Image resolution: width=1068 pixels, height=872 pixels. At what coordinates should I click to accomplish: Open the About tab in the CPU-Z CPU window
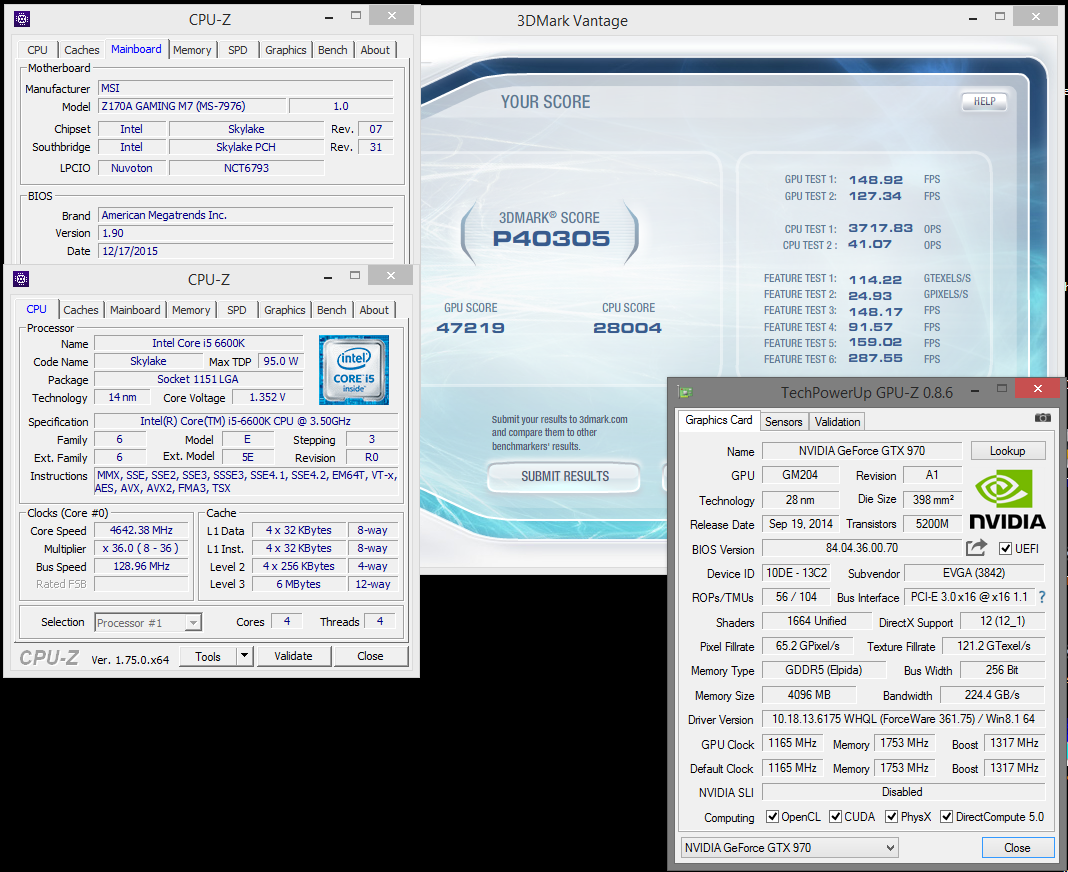[x=374, y=310]
